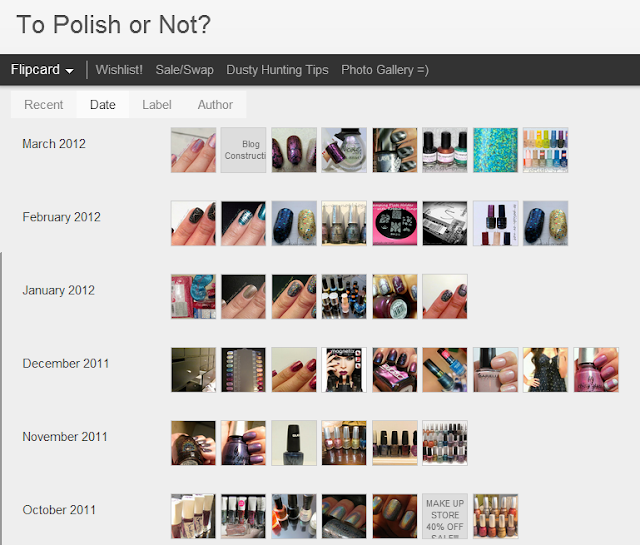Open the Blog Construction post card
Viewport: 640px width, 545px height.
coord(243,150)
